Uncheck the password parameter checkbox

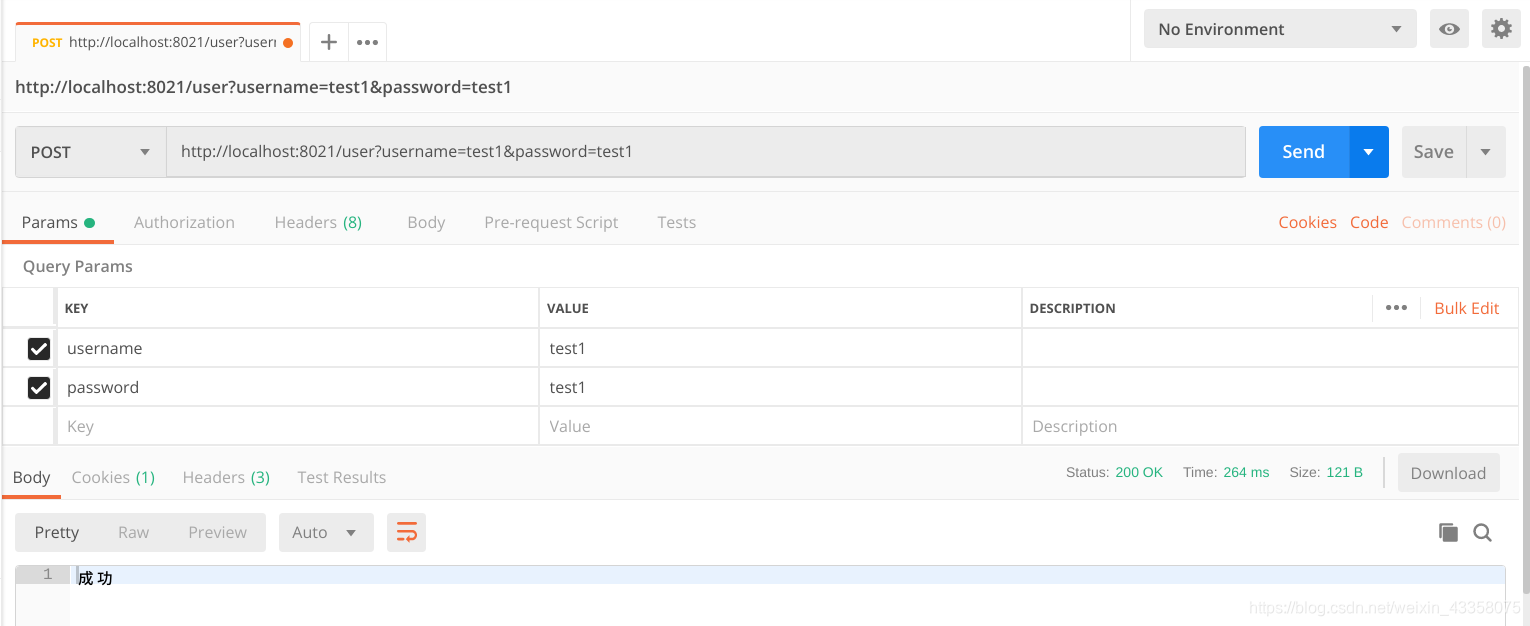click(39, 387)
